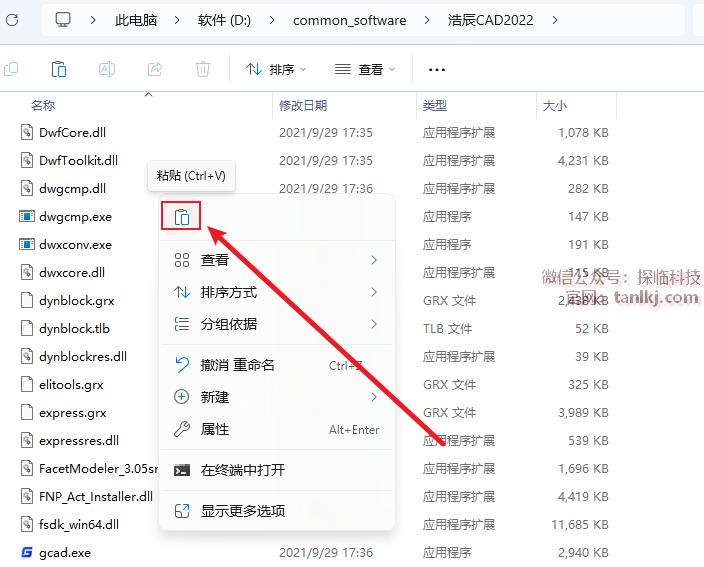Screen dimensions: 704x567
Task: Select file name gcad.exe
Action: pyautogui.click(x=65, y=553)
